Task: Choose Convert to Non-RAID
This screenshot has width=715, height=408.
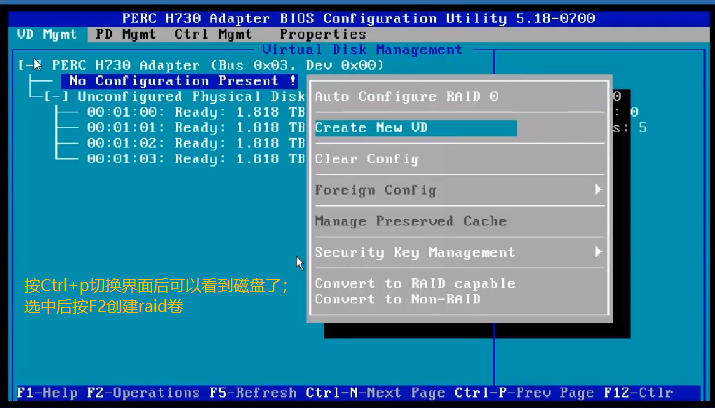Action: point(398,299)
